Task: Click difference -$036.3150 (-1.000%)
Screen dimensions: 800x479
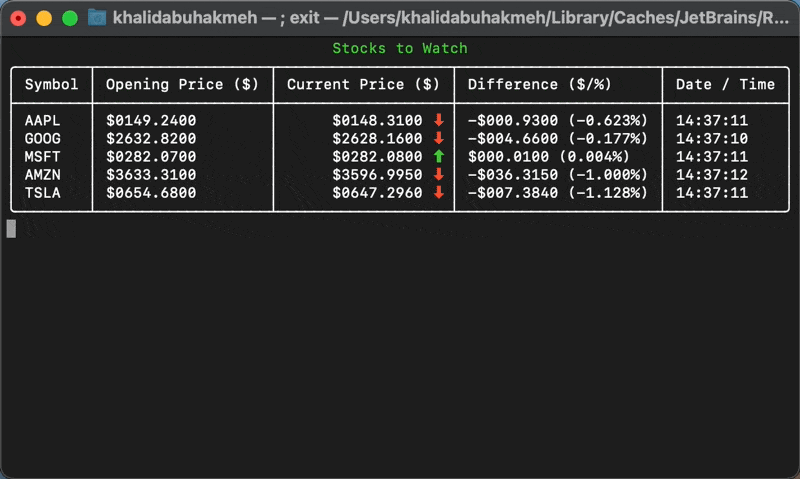Action: [558, 174]
